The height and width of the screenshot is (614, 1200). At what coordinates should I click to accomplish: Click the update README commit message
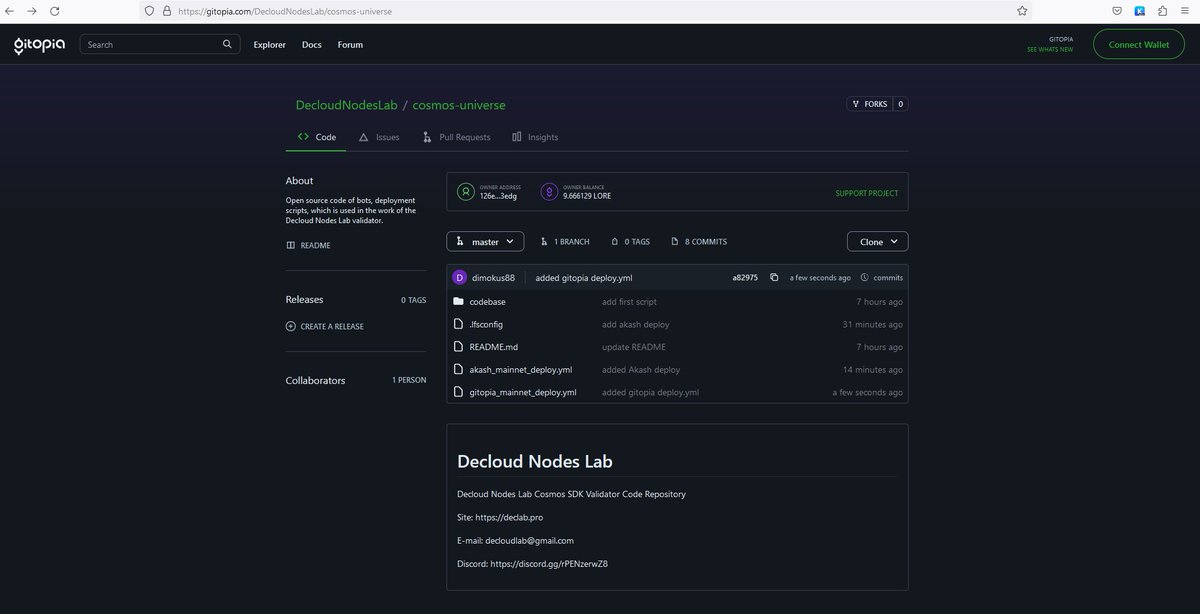coord(634,347)
